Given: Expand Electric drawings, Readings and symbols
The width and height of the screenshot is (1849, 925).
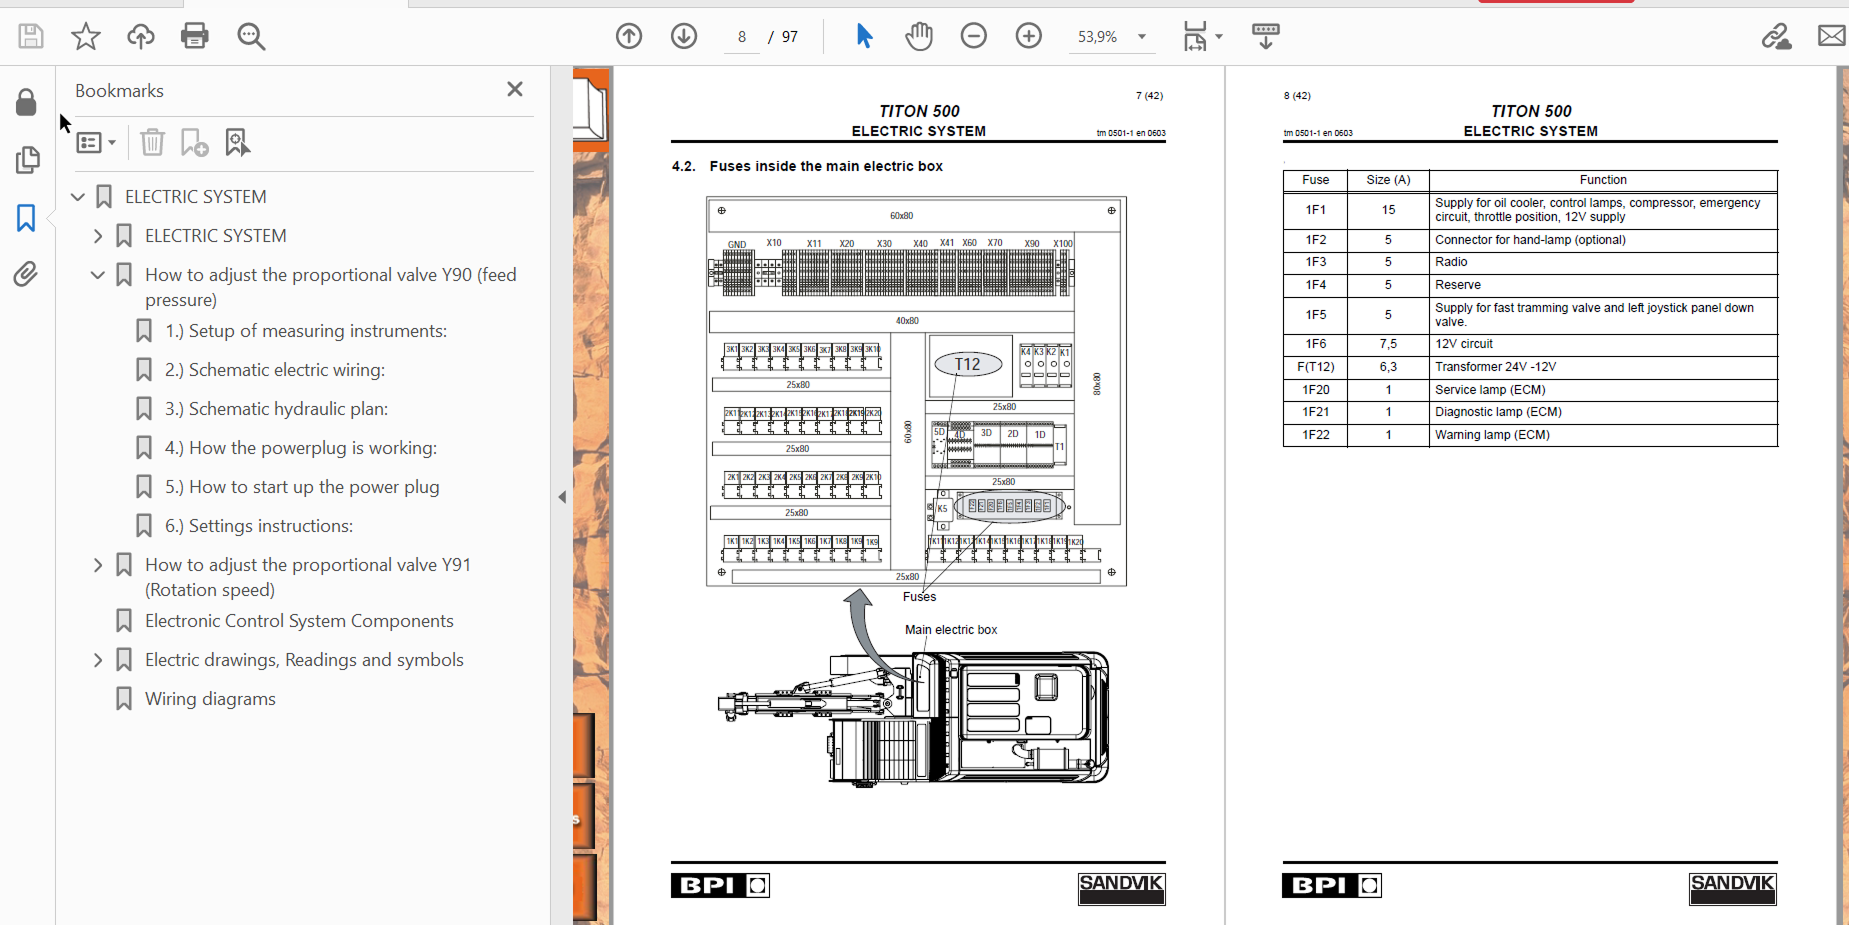Looking at the screenshot, I should 98,660.
